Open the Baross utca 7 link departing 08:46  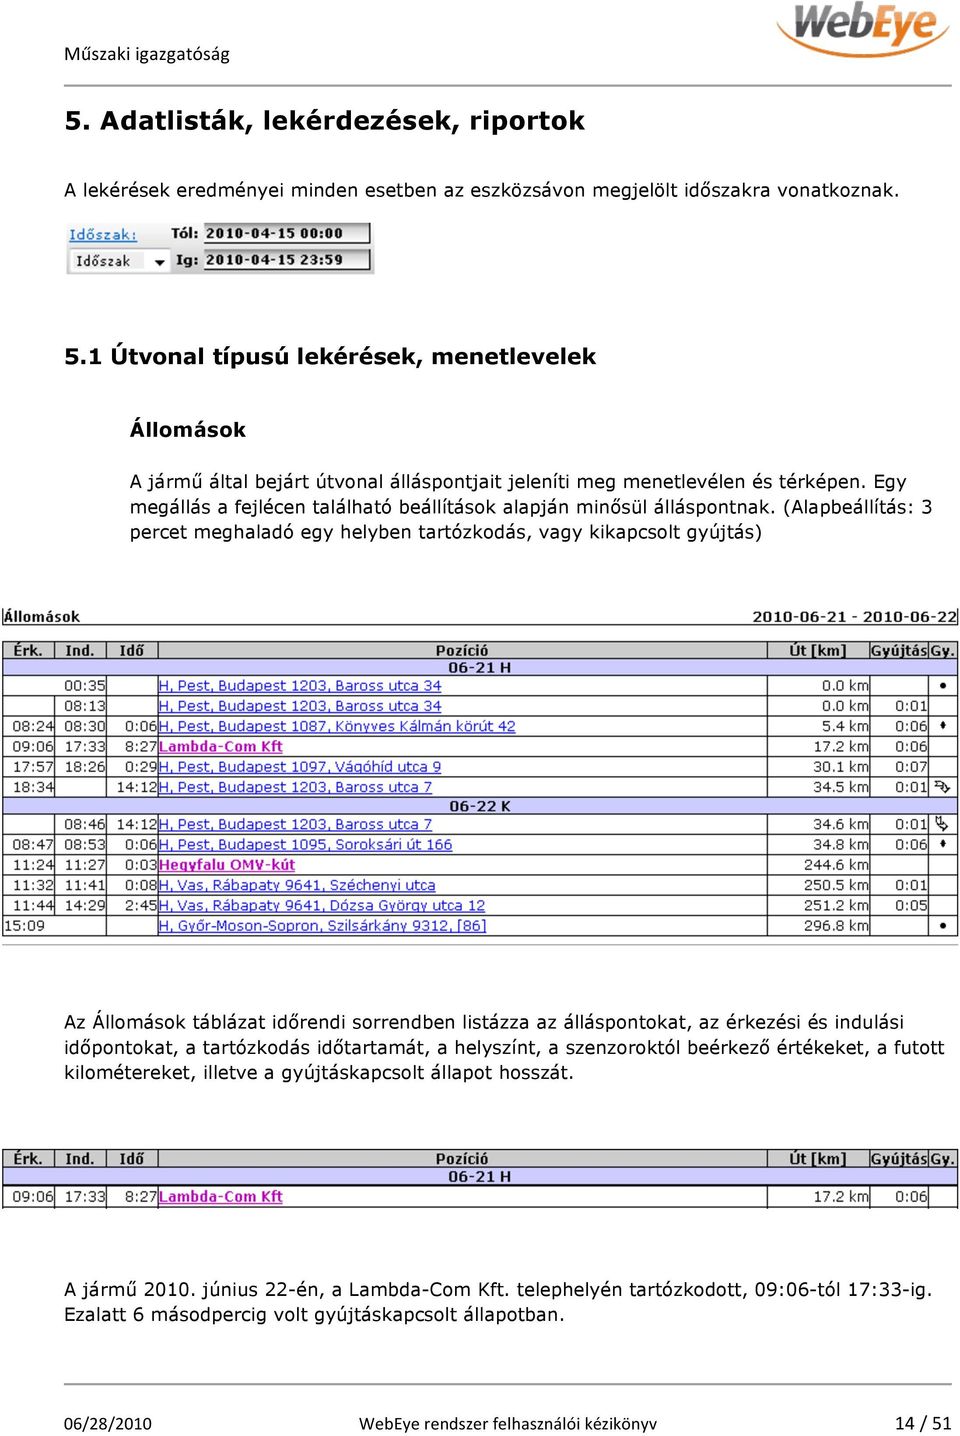click(x=295, y=824)
